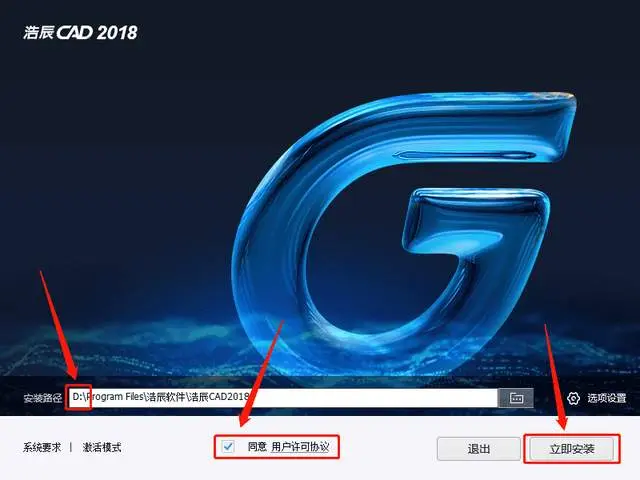Click the 安装路径 label
640x480 pixels.
tap(42, 398)
